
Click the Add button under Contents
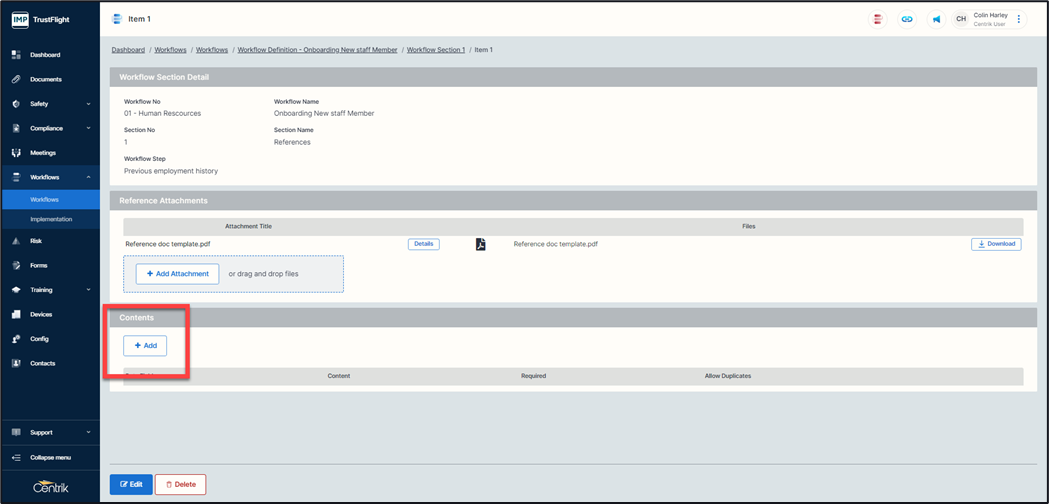[x=145, y=345]
